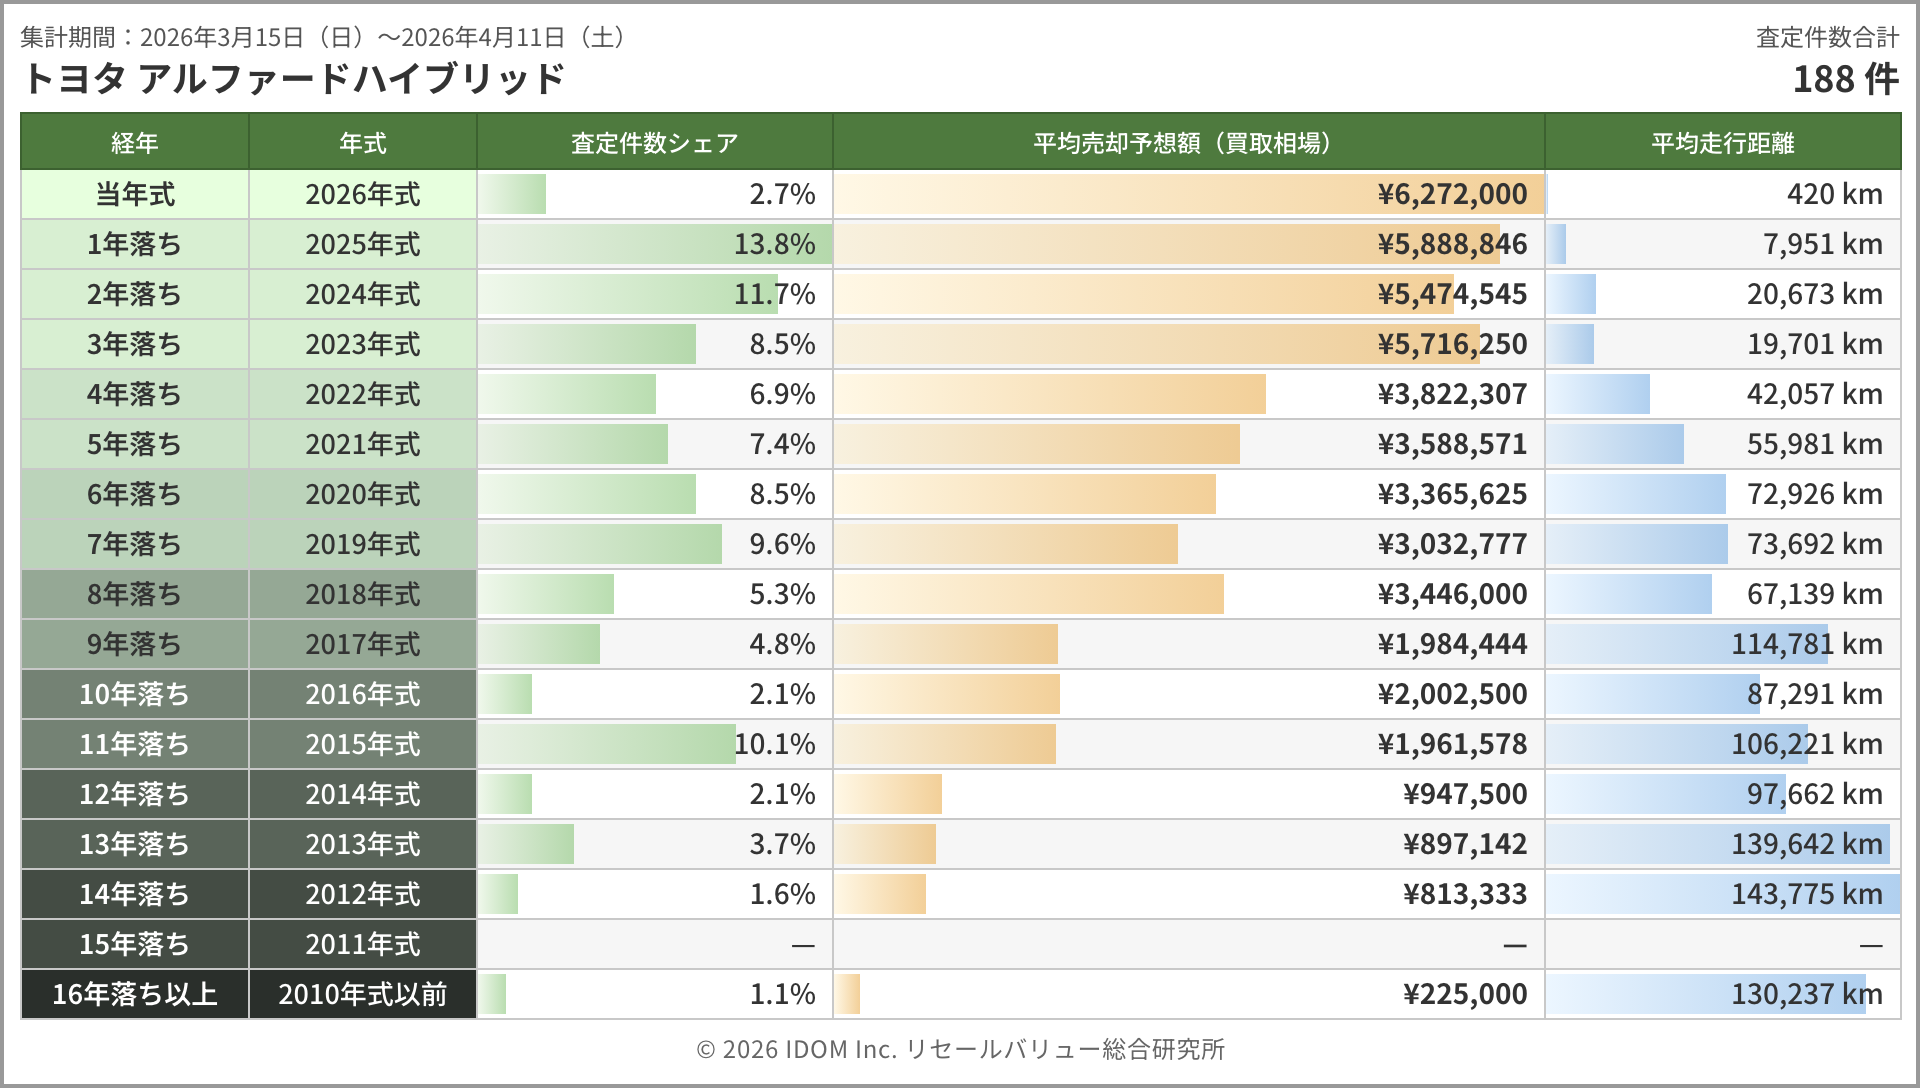Click the 年式 column header

(363, 143)
